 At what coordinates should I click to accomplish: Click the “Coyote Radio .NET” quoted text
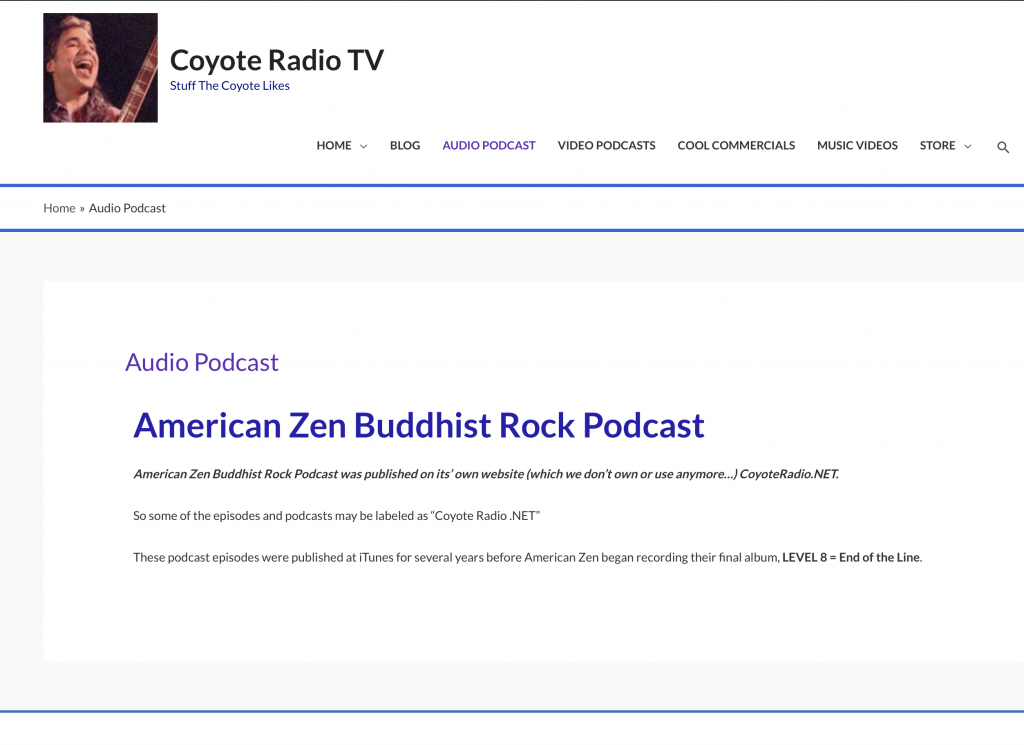[485, 516]
